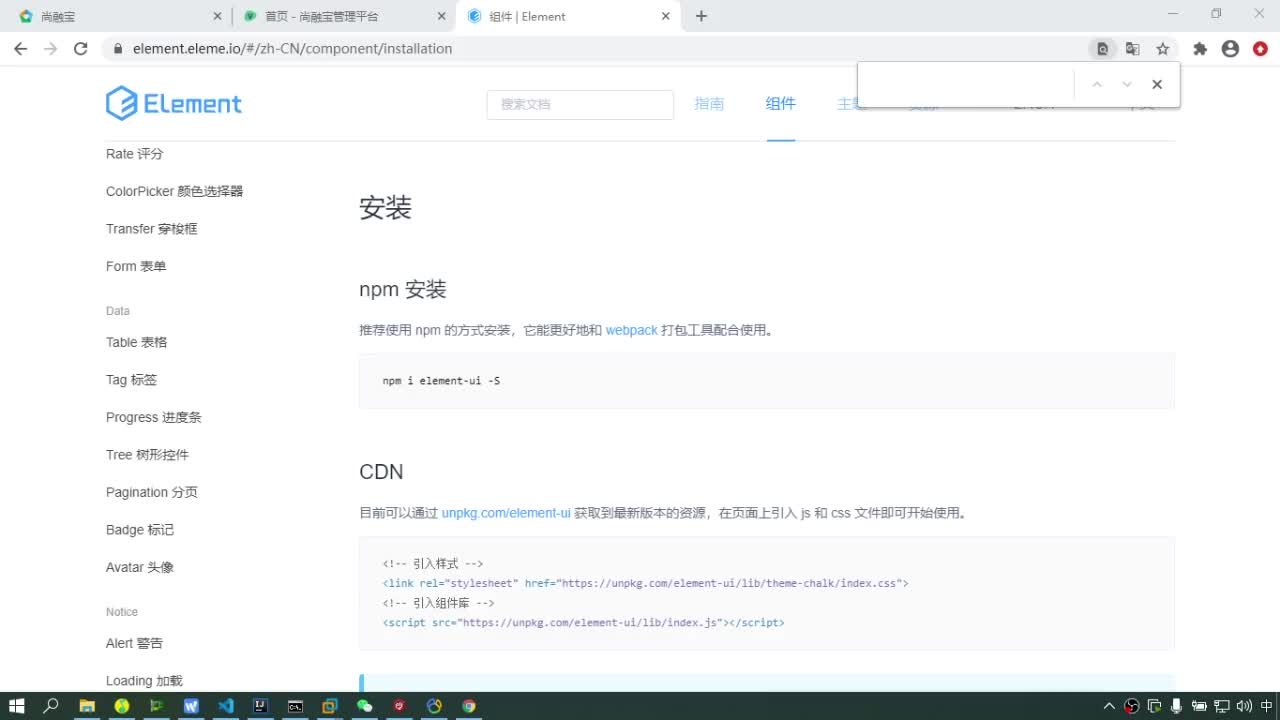
Task: Open OBS tray icon
Action: 1132,706
